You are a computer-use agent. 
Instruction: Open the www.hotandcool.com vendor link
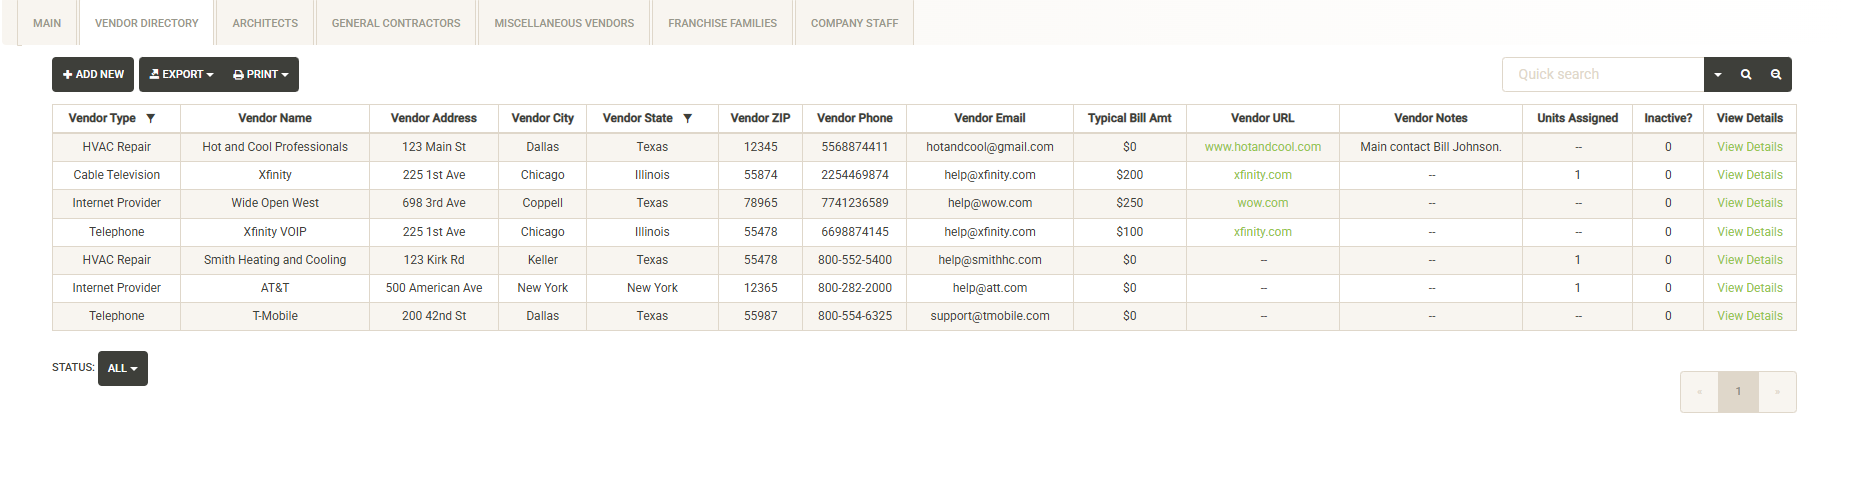click(x=1262, y=147)
